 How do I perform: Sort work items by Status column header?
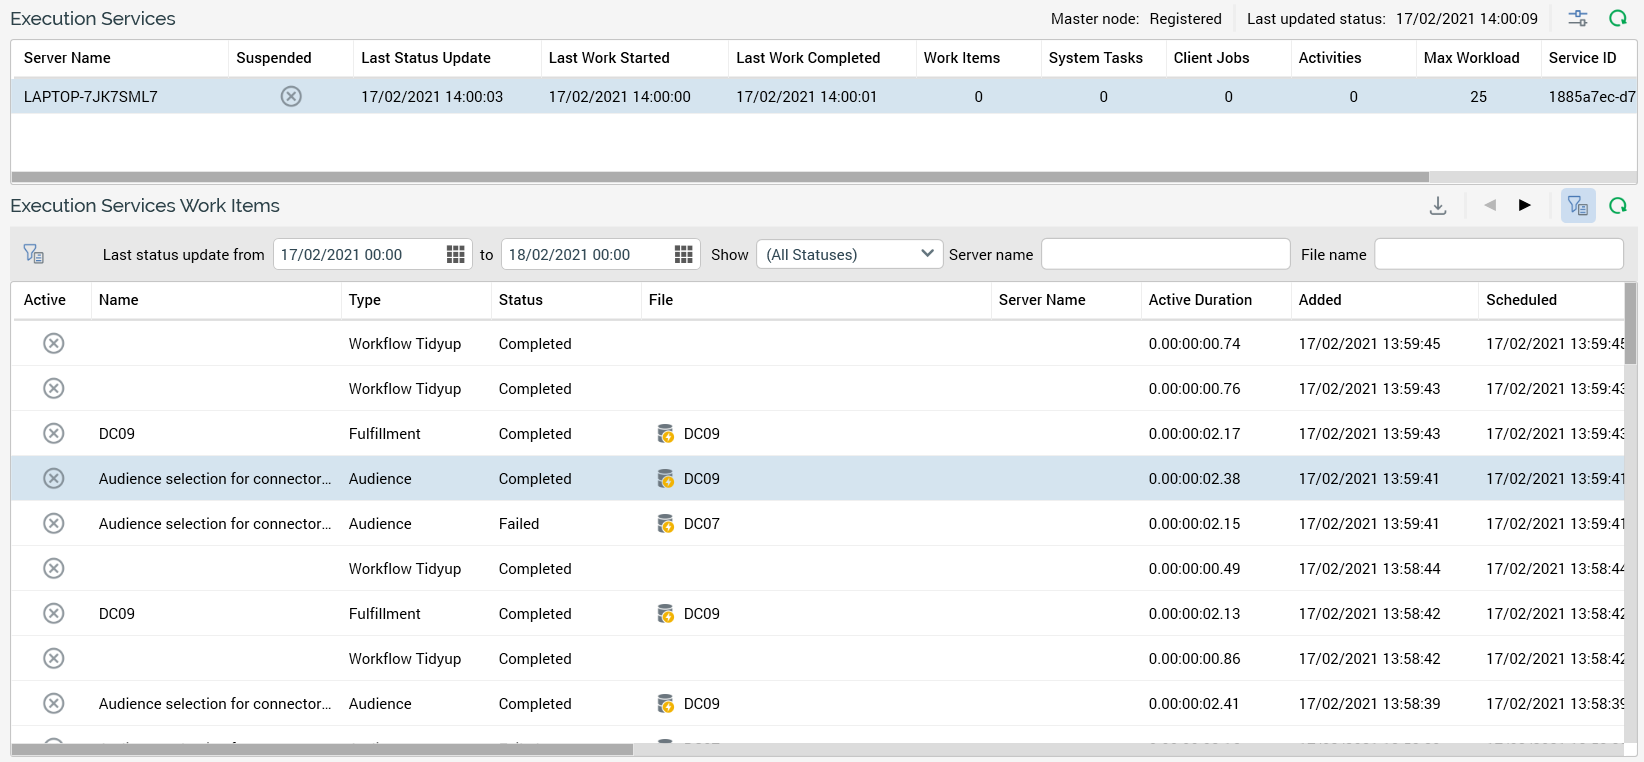pos(520,300)
